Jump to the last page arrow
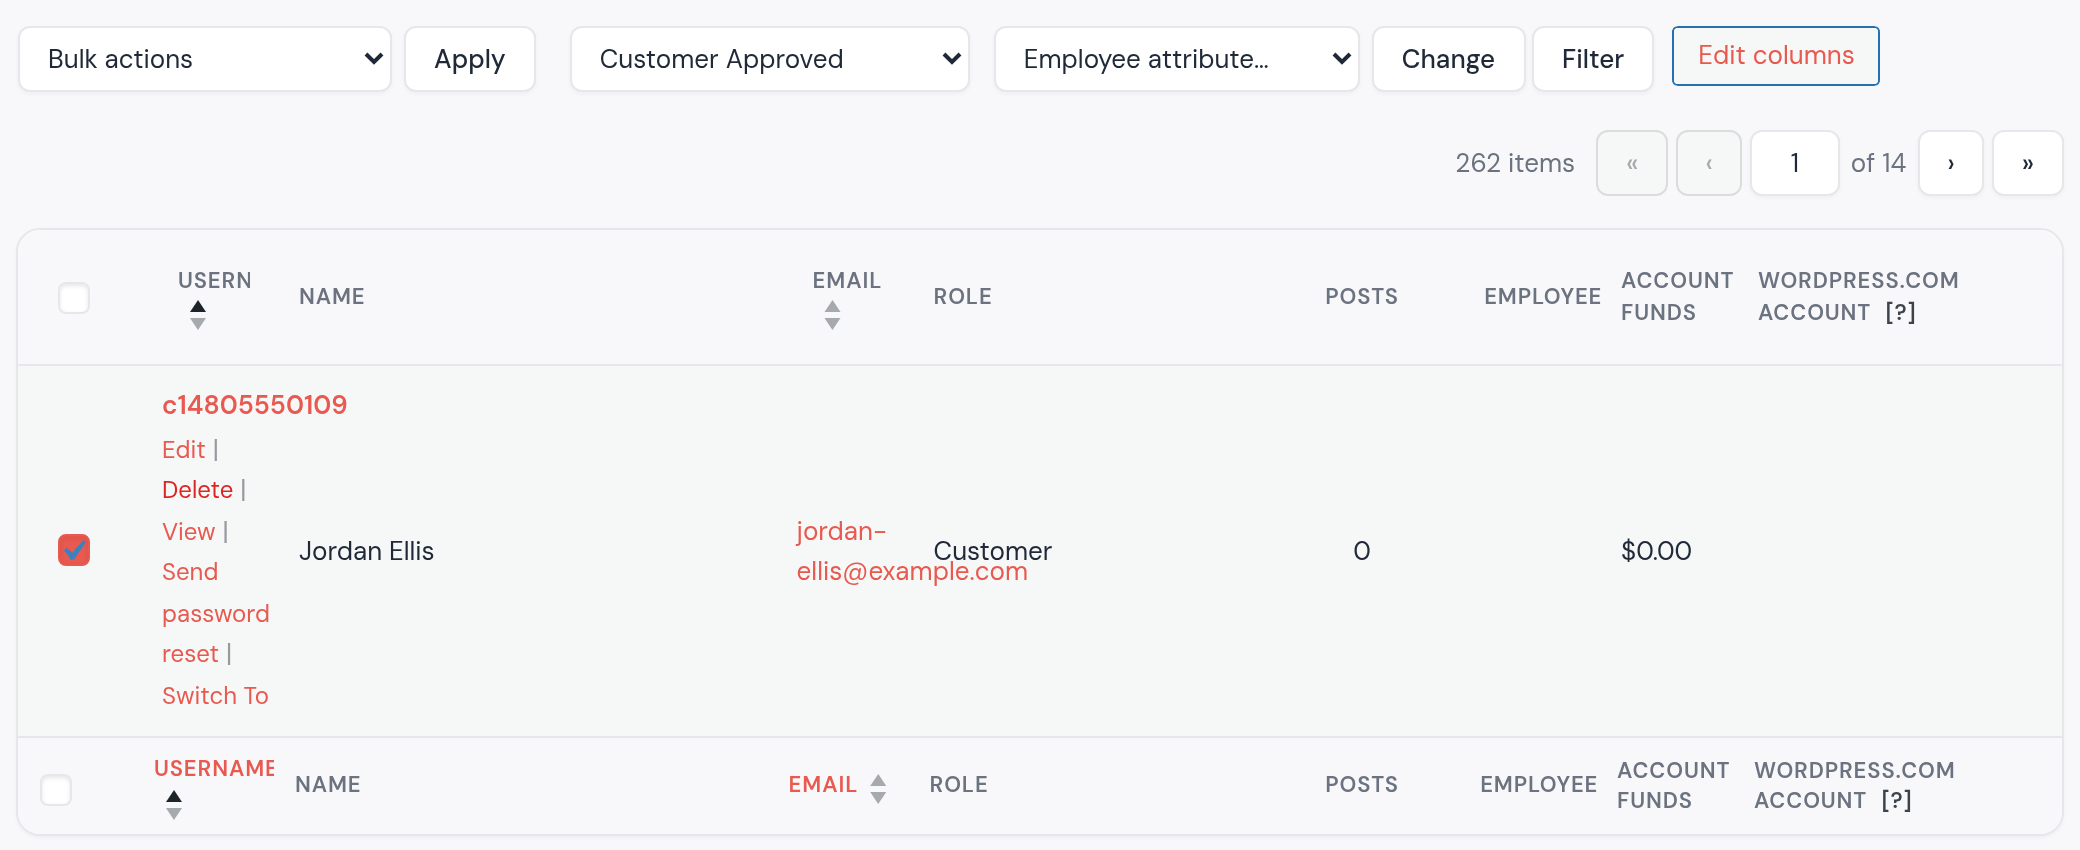 [2028, 163]
